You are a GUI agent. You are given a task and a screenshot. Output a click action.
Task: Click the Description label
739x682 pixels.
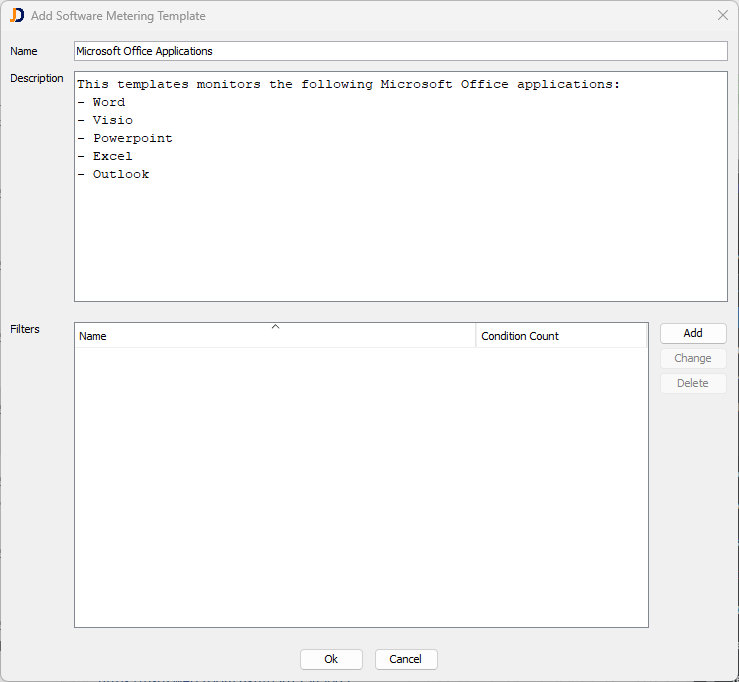pyautogui.click(x=37, y=78)
